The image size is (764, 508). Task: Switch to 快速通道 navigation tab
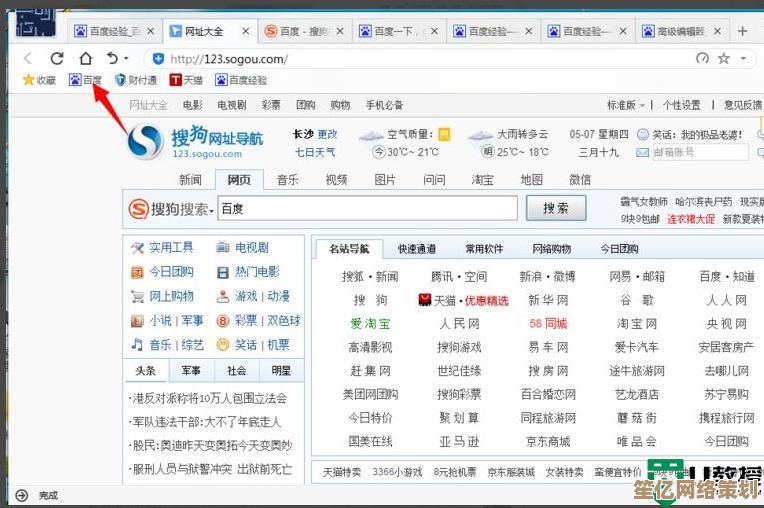(416, 249)
